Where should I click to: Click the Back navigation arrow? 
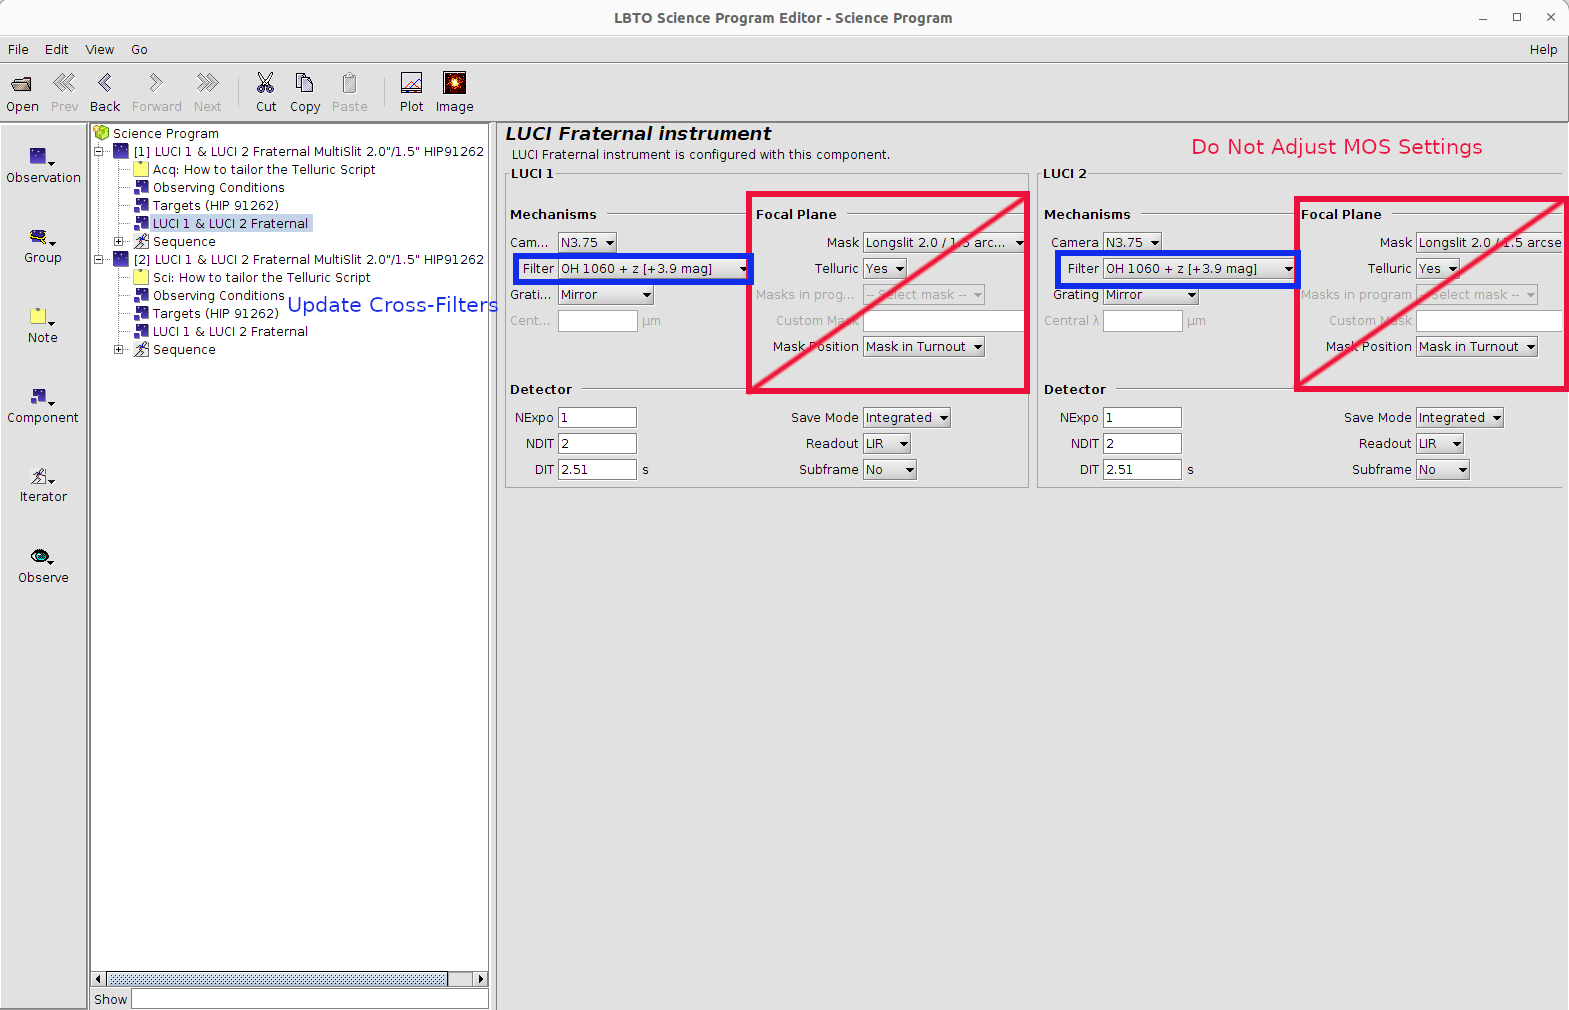coord(105,84)
